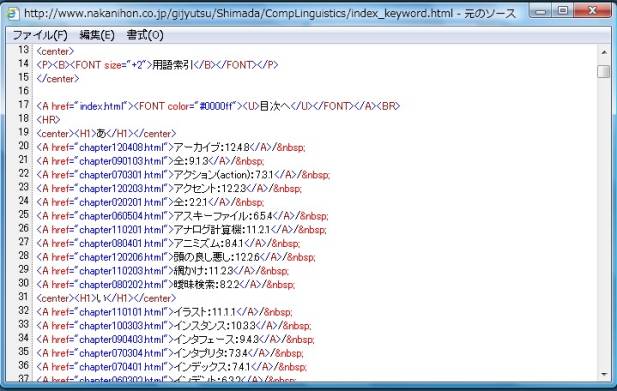Maximize the source viewer window

563,11
